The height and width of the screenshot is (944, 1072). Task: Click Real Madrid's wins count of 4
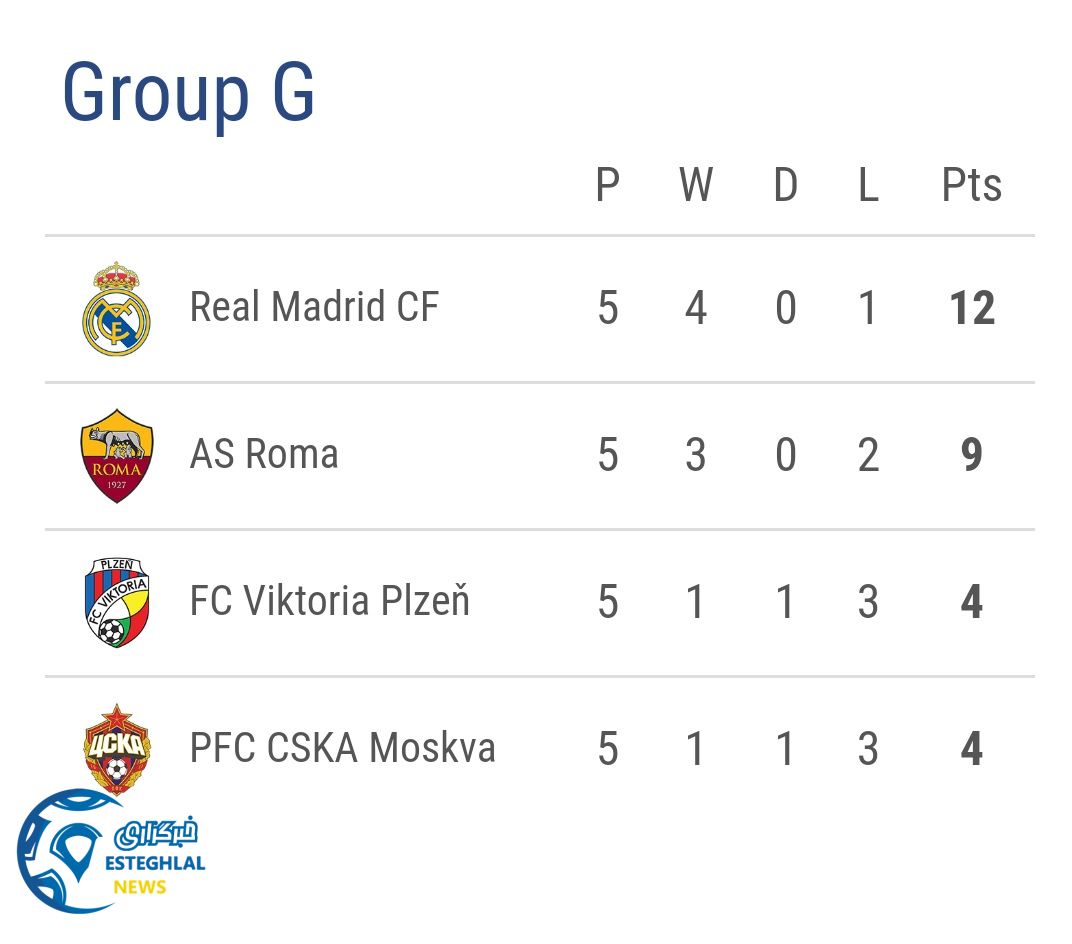(x=696, y=309)
